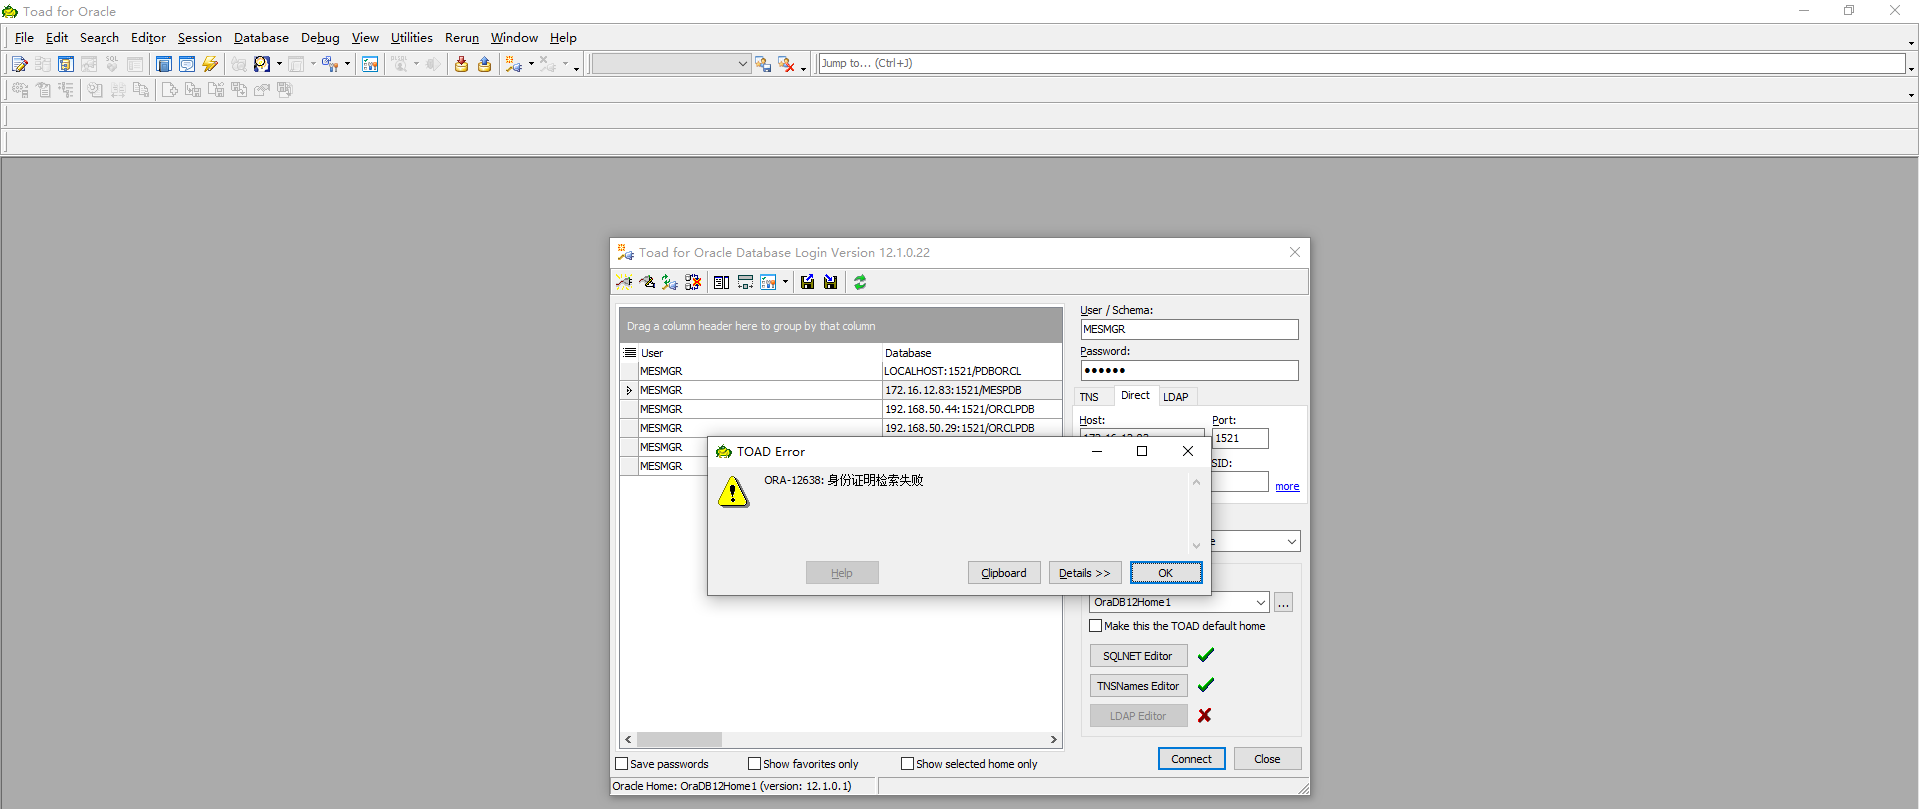Viewport: 1920px width, 809px height.
Task: Tick Make this the TOAD default home
Action: (x=1096, y=626)
